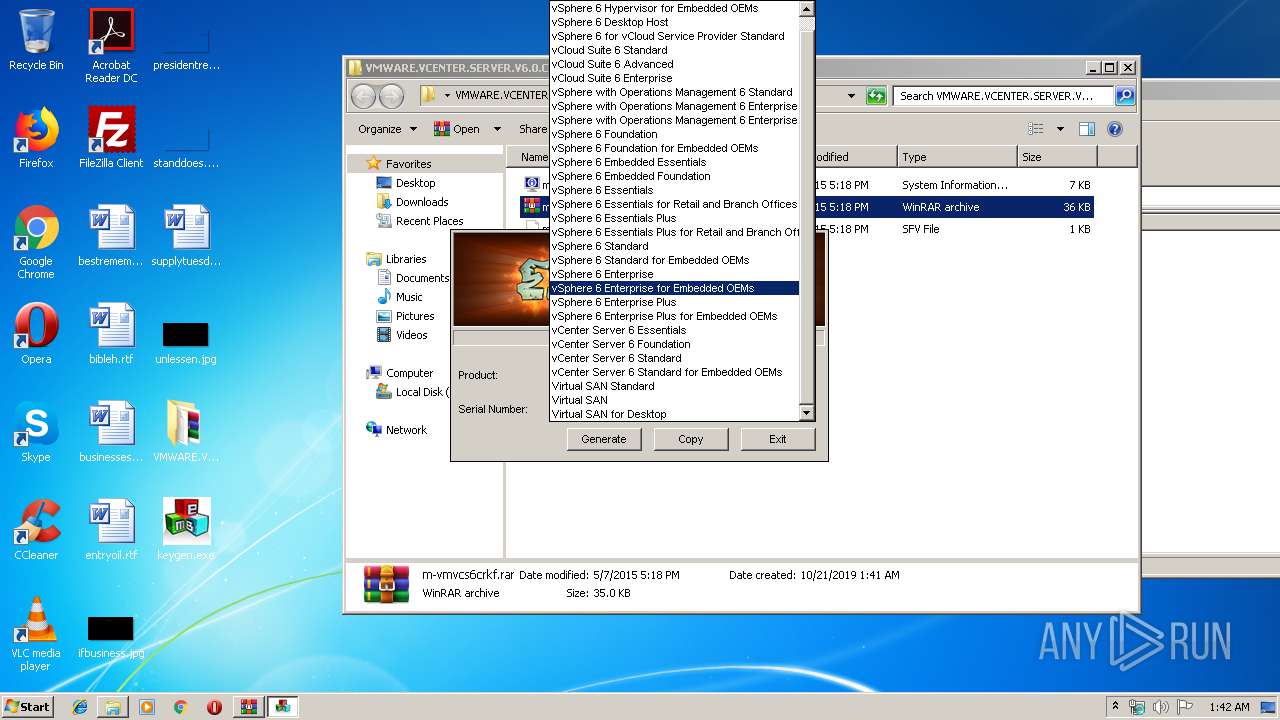This screenshot has height=720, width=1280.
Task: Click product list scroll down arrow
Action: 806,413
